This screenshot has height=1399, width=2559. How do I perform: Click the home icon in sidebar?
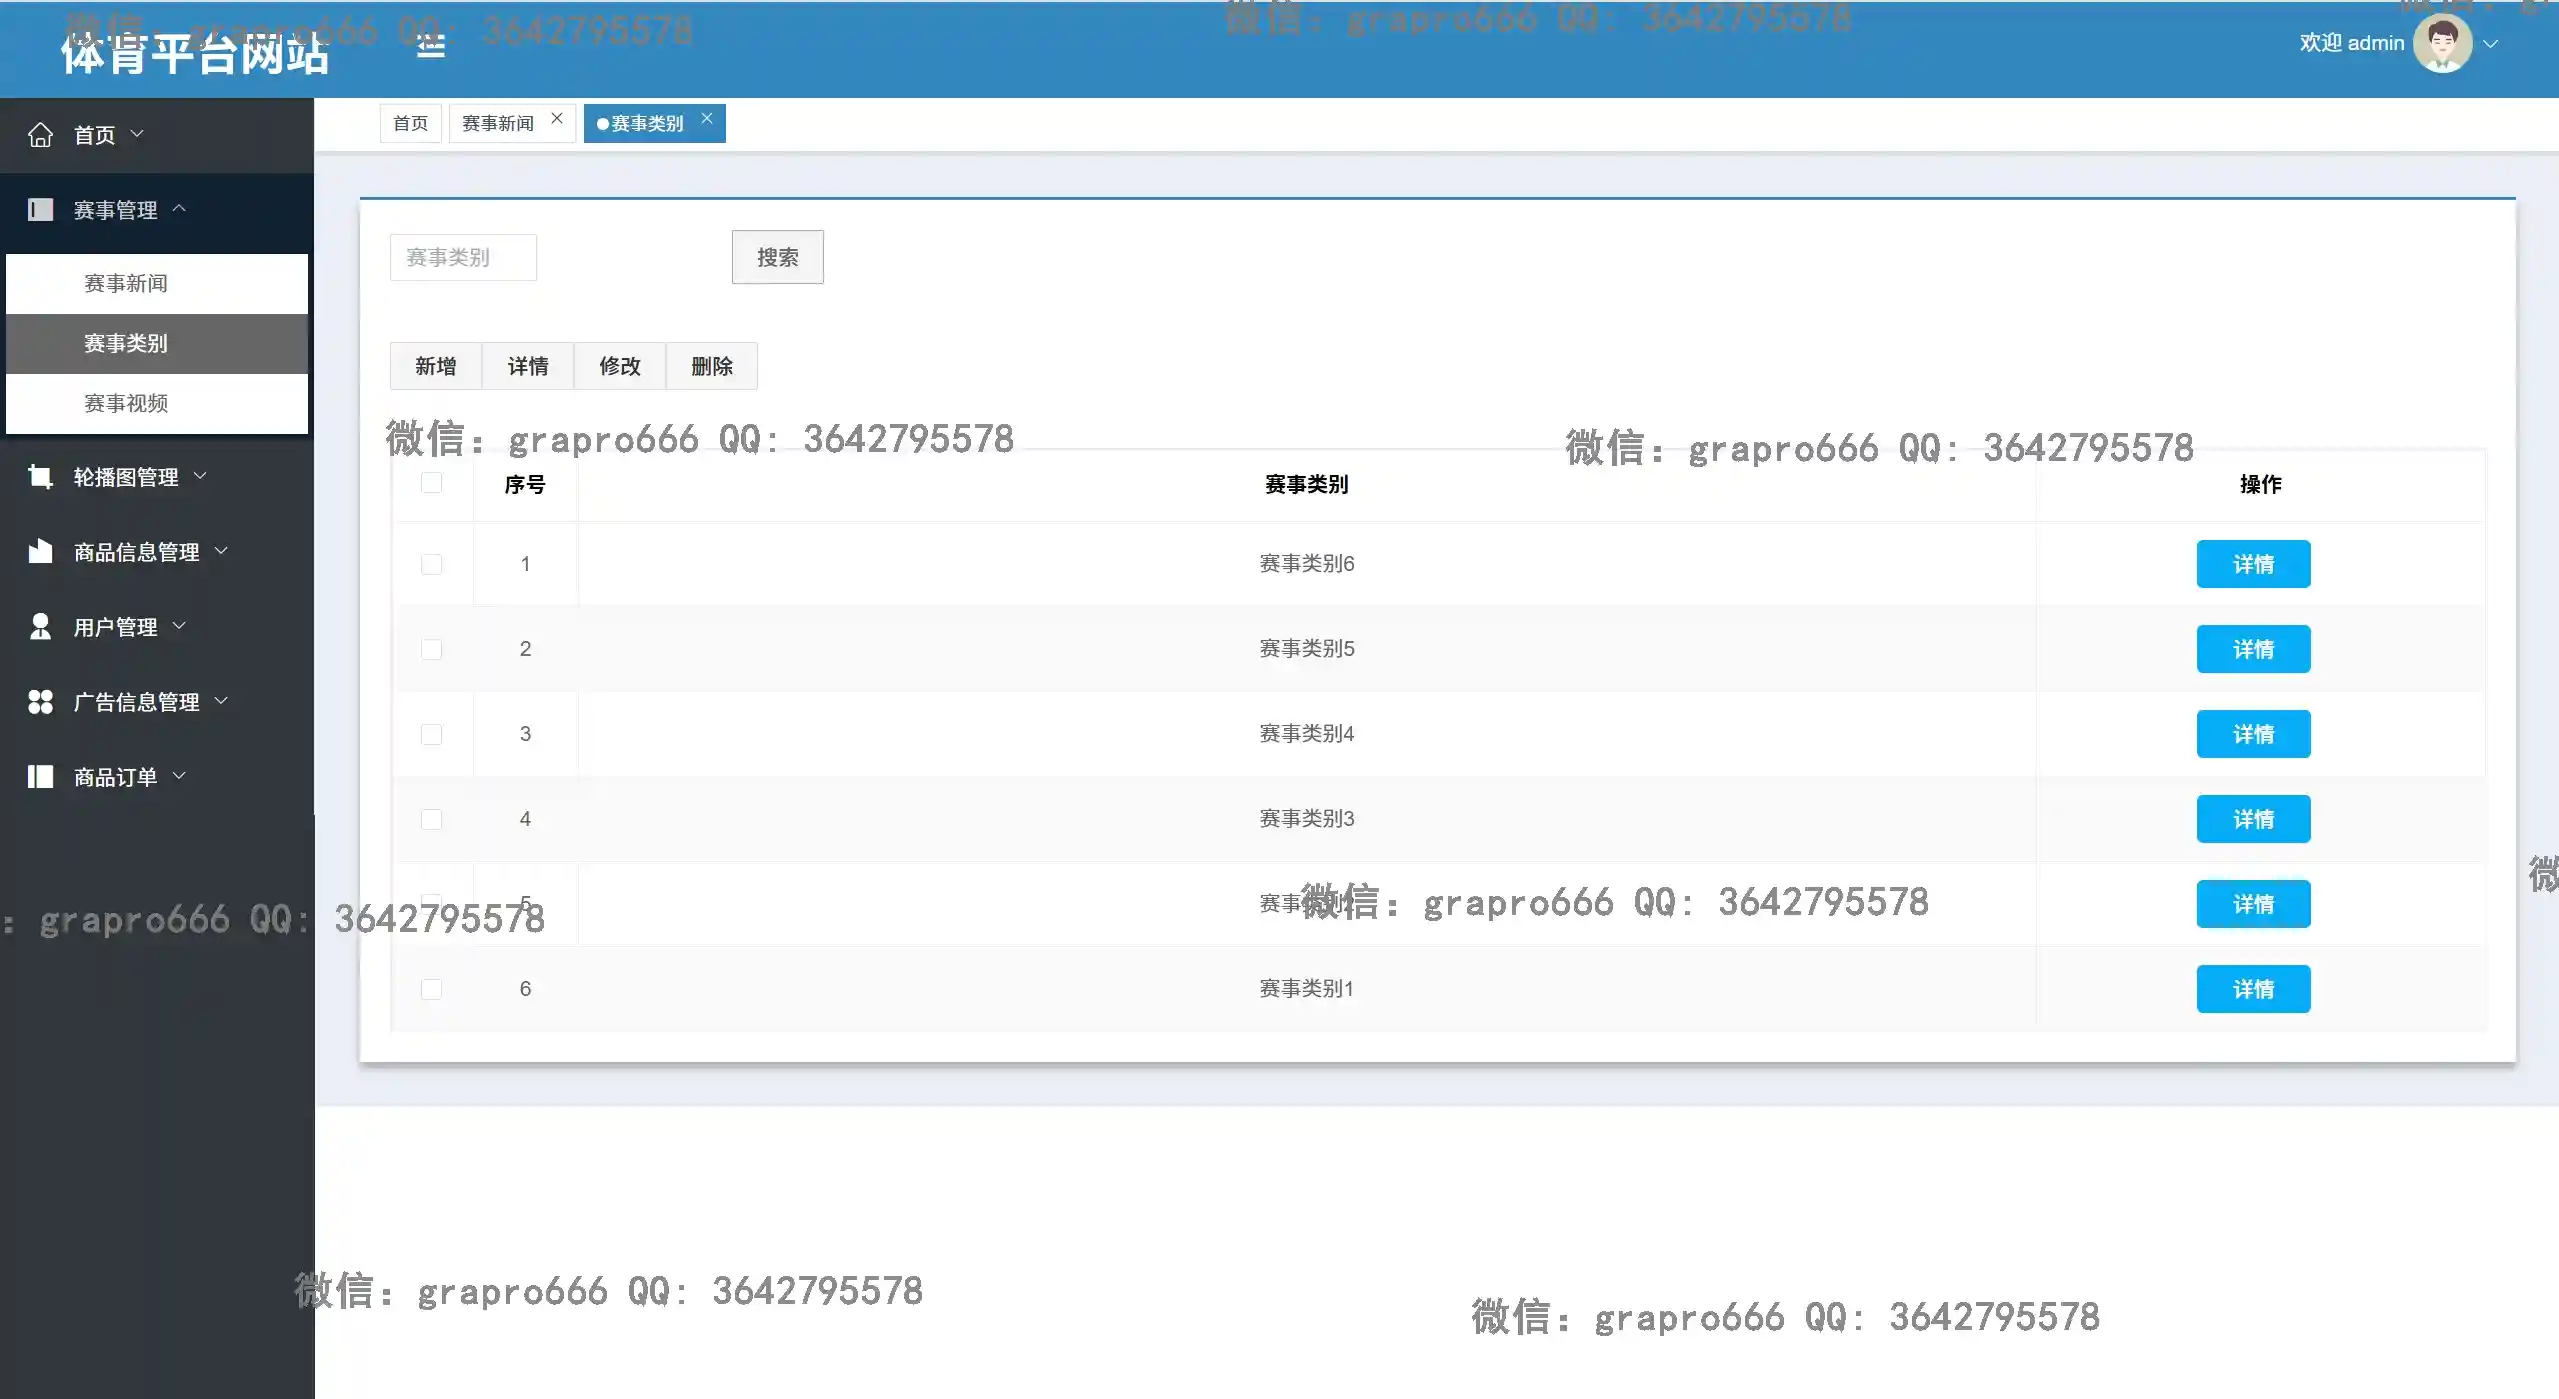click(x=40, y=135)
